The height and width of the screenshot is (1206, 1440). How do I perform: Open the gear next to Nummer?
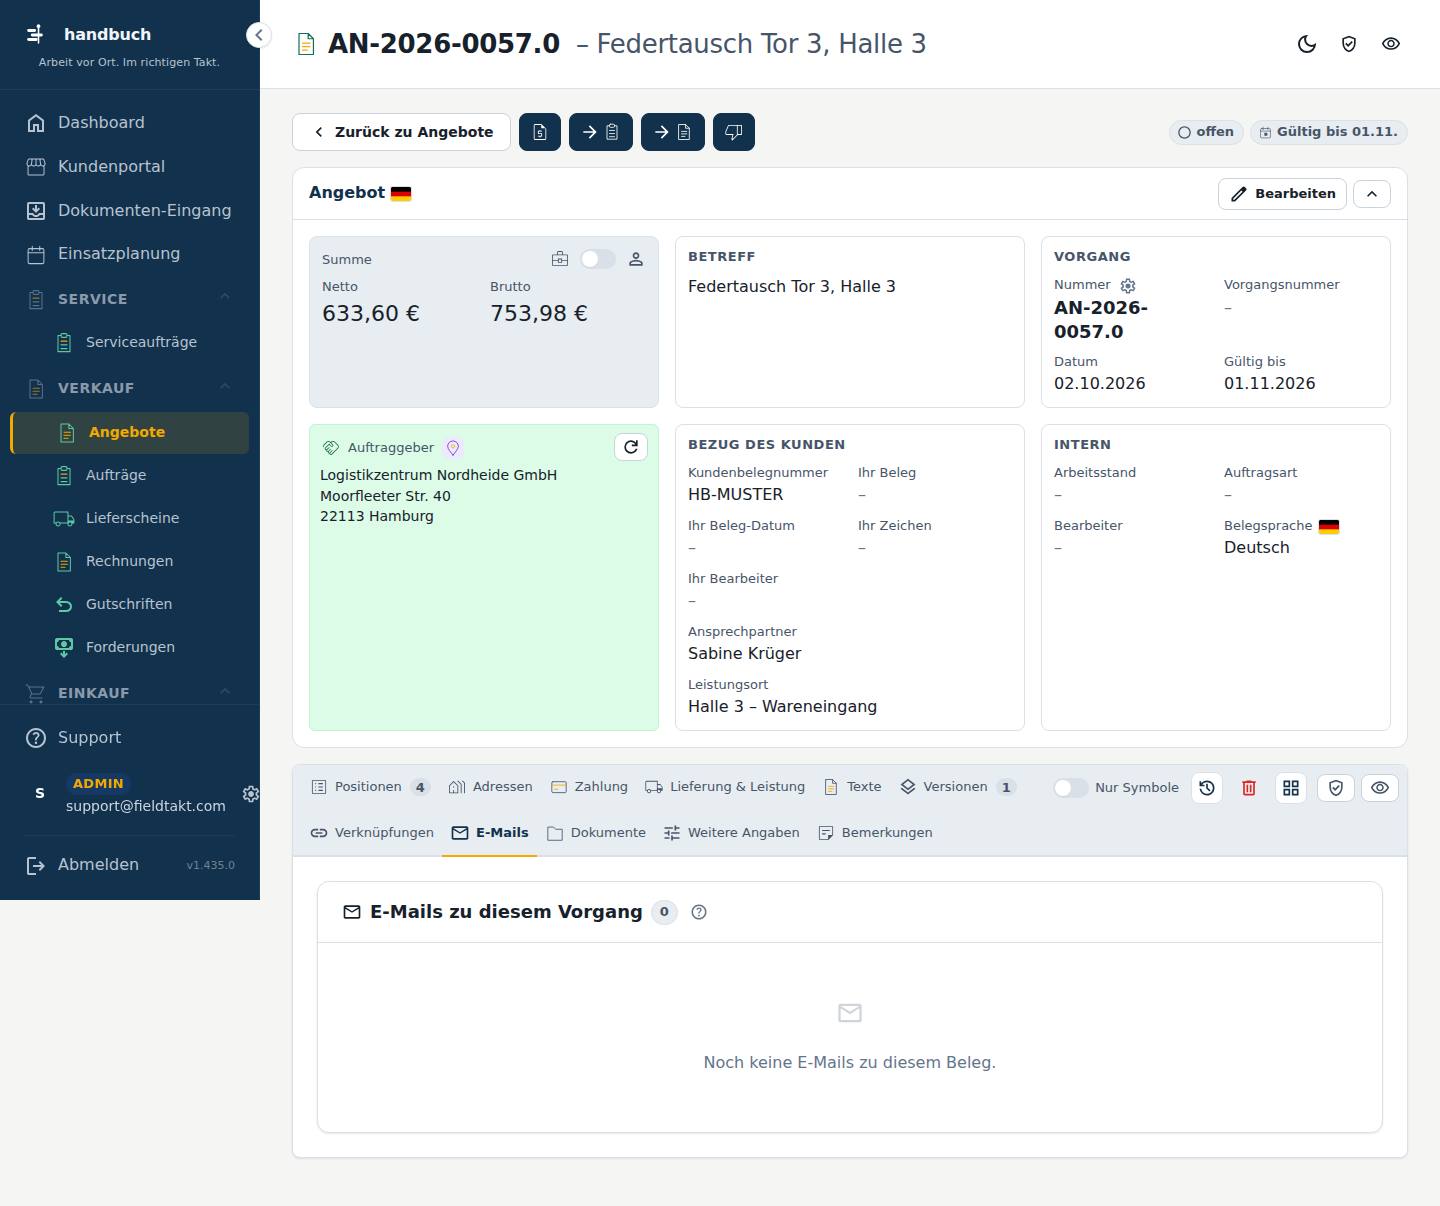point(1128,285)
